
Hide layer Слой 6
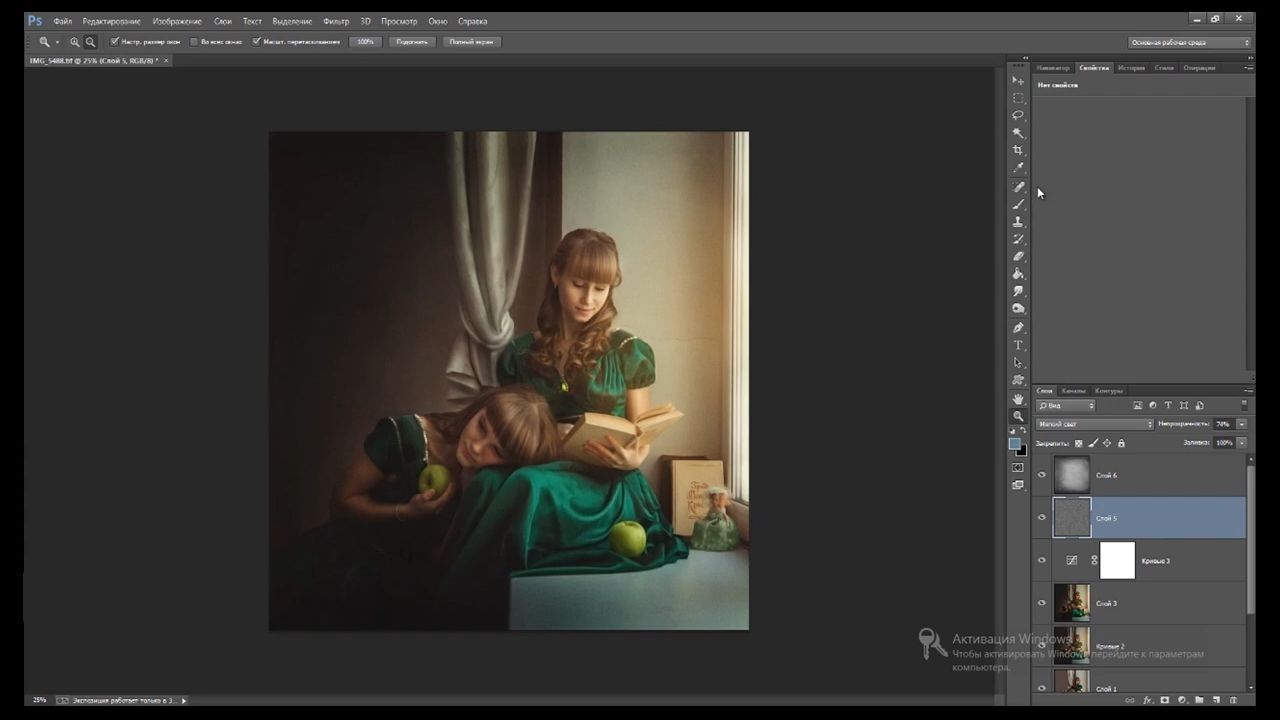tap(1042, 475)
